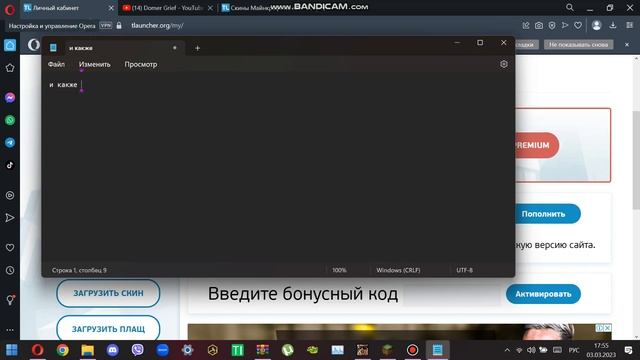640x360 pixels.
Task: Click the 'Не показывать снова' button
Action: (x=578, y=44)
